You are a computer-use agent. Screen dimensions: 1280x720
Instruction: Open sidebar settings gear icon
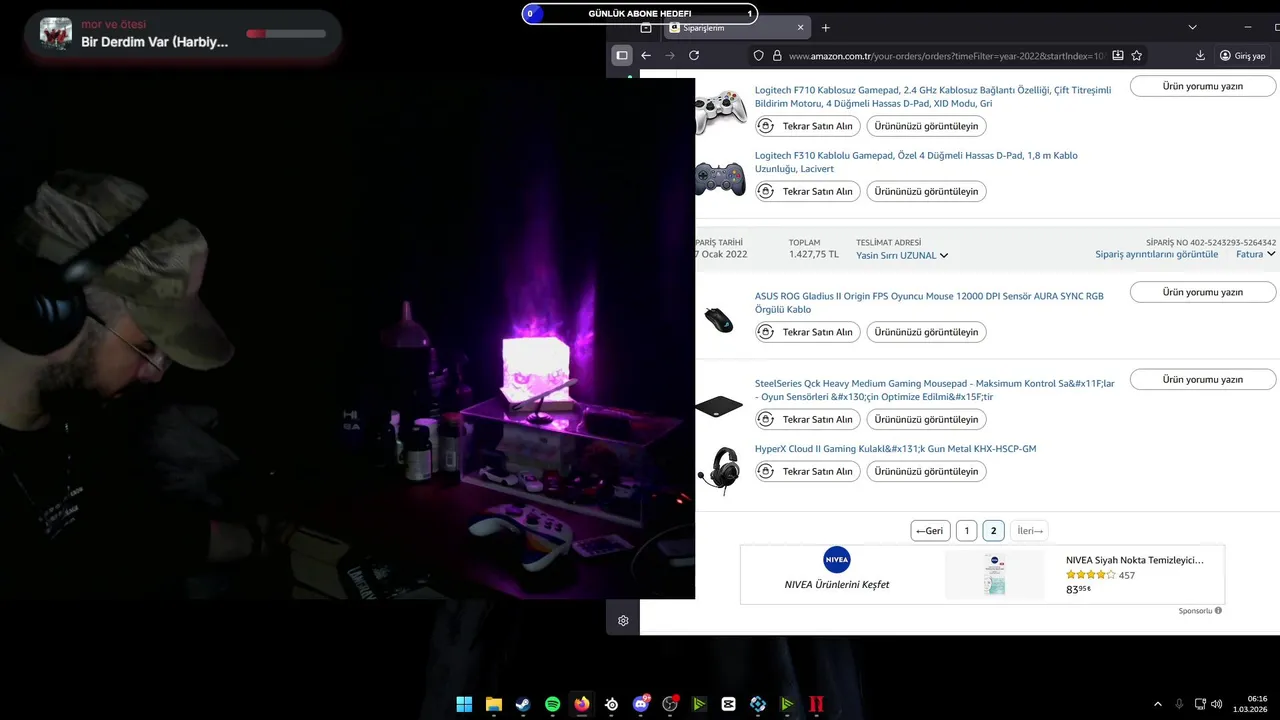623,620
